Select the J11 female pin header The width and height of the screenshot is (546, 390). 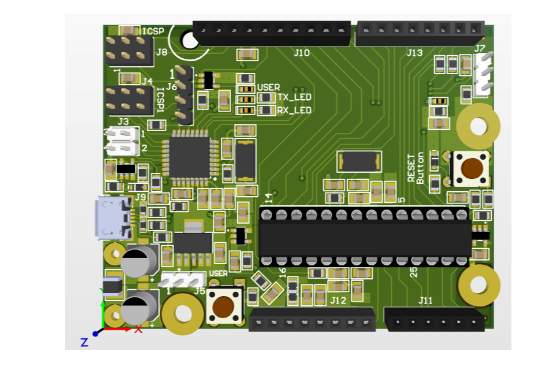(435, 320)
